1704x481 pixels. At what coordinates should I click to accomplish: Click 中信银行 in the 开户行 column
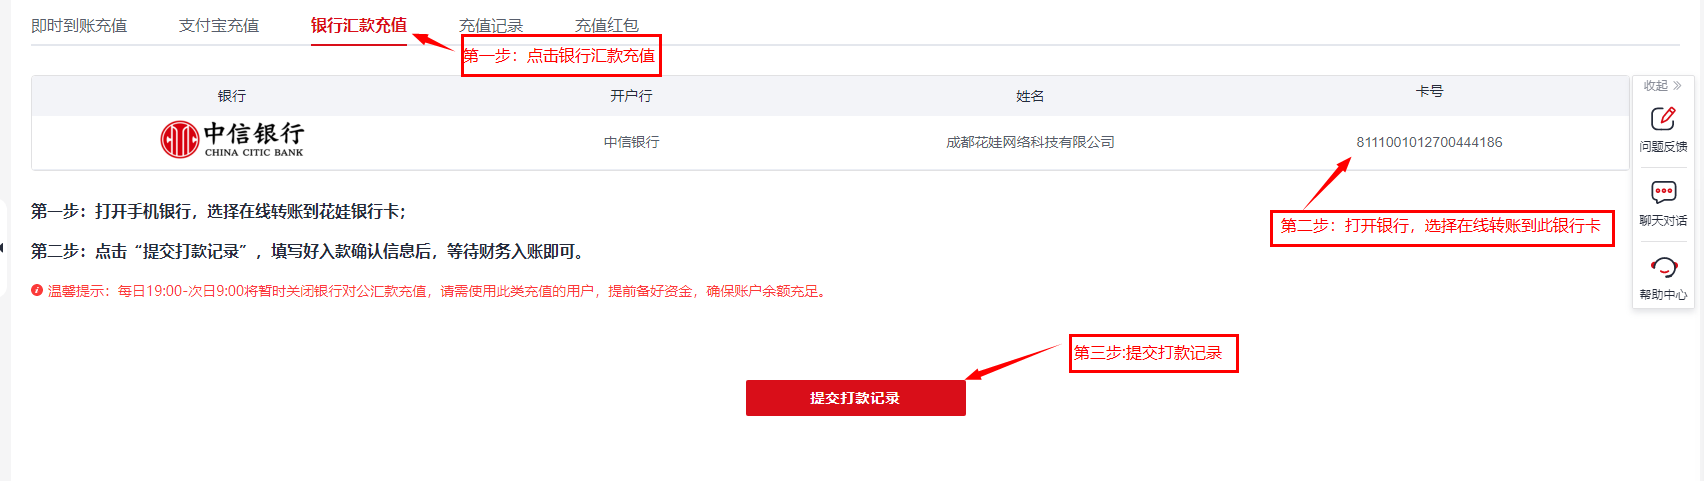pyautogui.click(x=631, y=142)
